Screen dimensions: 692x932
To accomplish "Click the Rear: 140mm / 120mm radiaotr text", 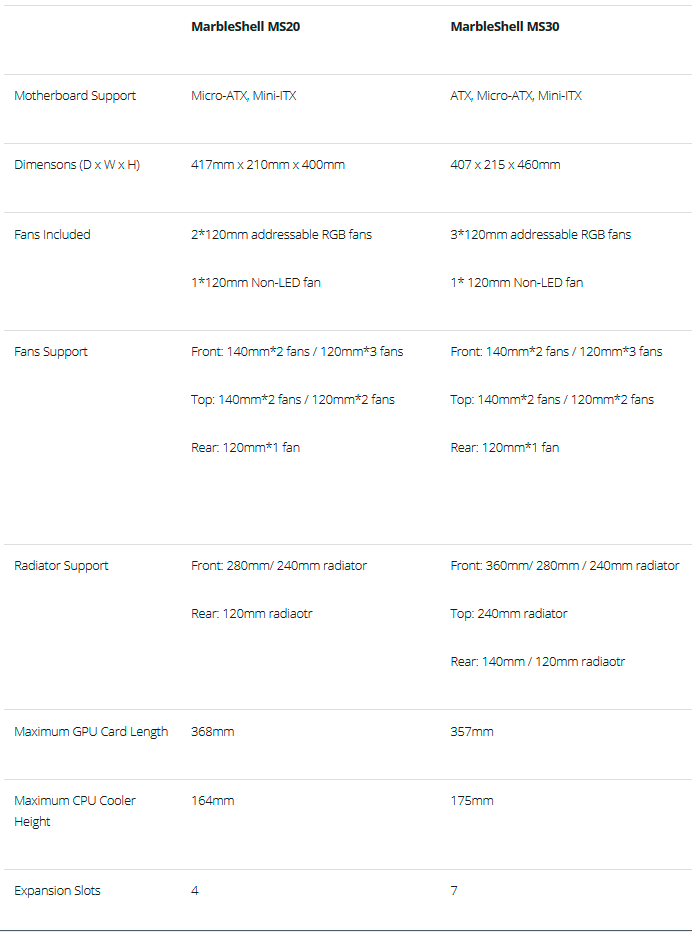I will tap(538, 662).
